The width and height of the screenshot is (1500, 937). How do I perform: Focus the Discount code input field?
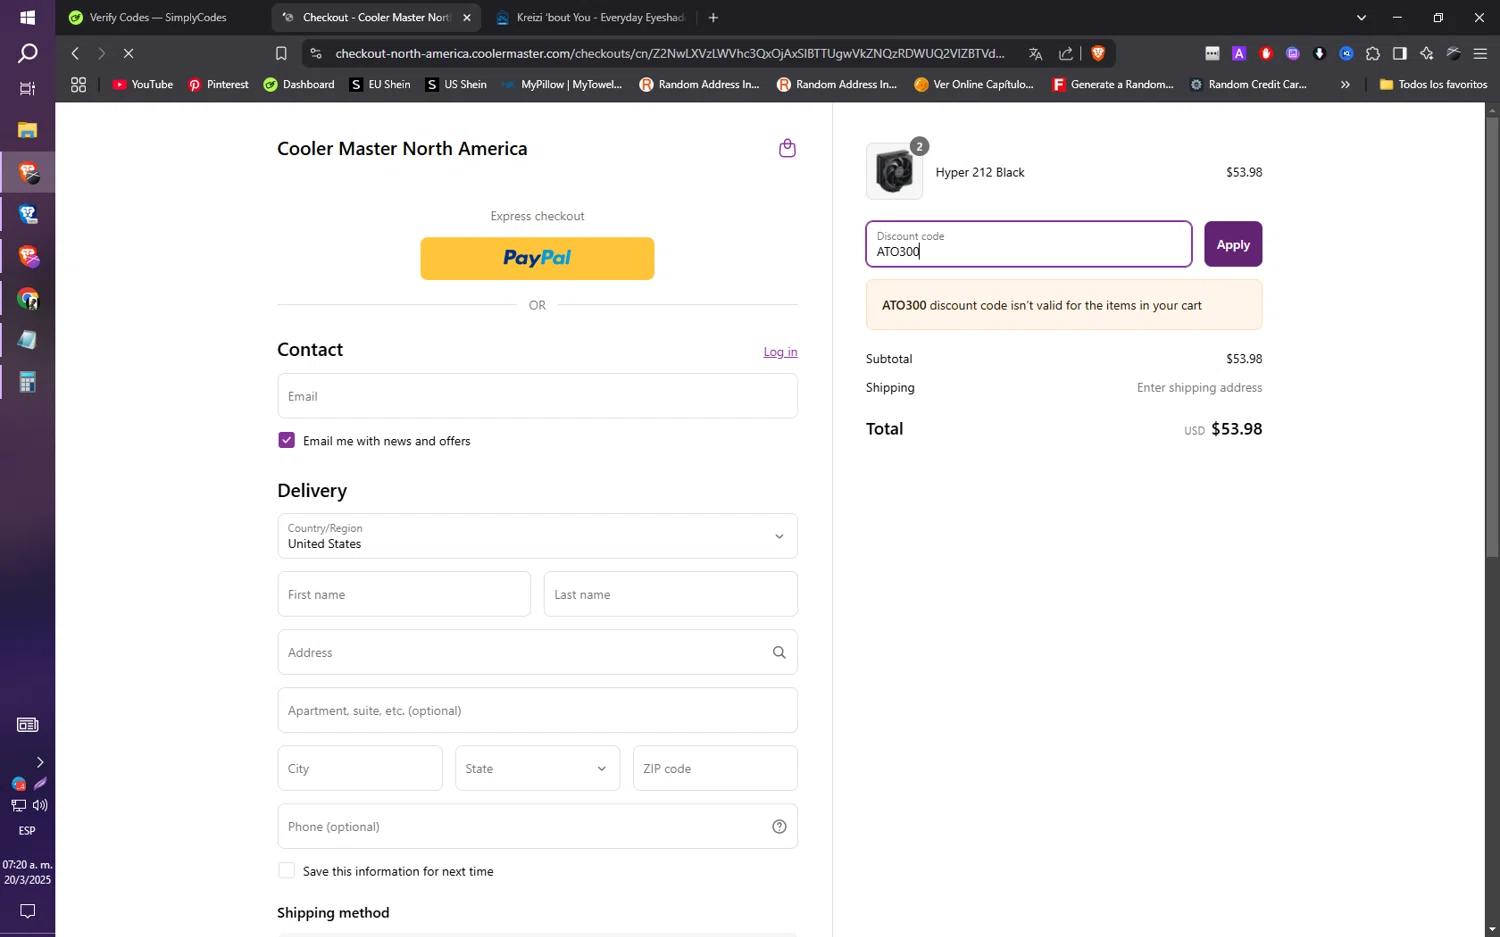click(1029, 244)
